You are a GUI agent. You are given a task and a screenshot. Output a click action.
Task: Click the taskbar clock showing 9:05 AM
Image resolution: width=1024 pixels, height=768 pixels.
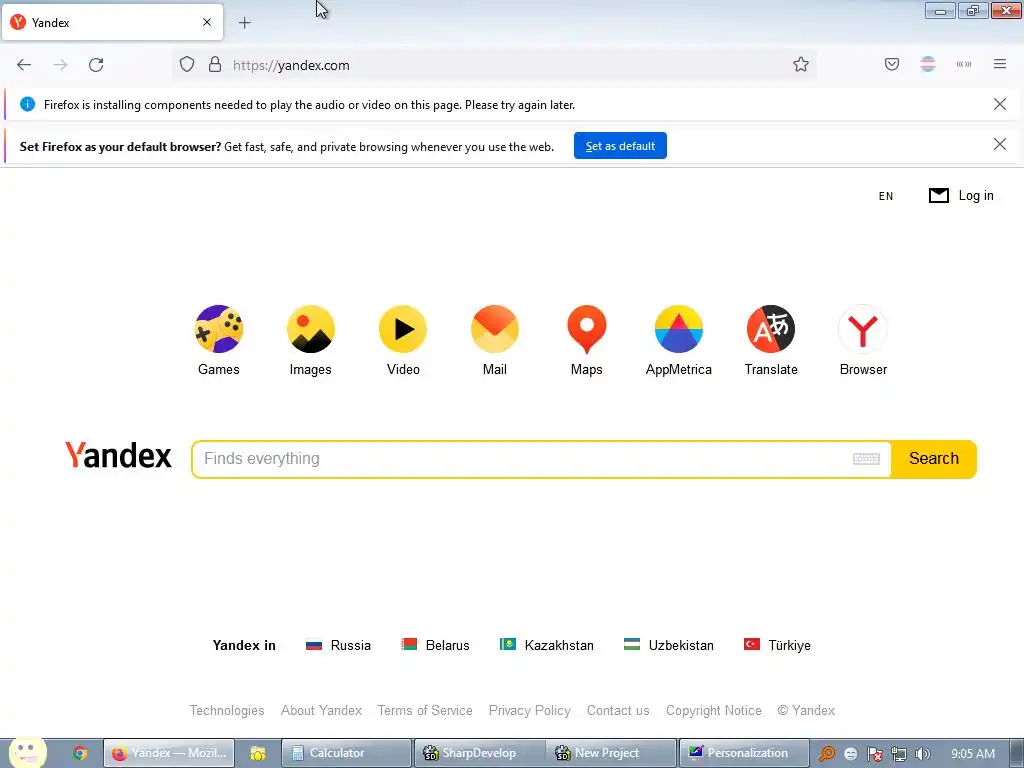pyautogui.click(x=972, y=754)
